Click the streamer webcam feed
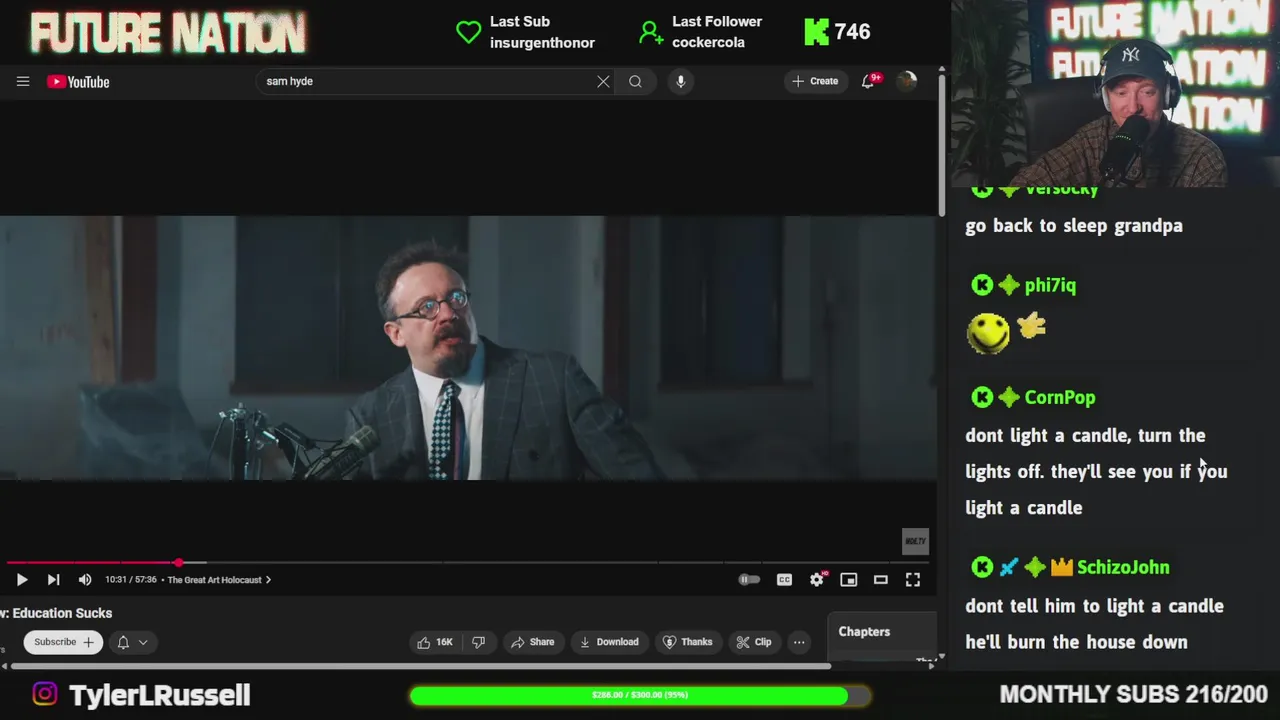The width and height of the screenshot is (1280, 720). [1115, 93]
